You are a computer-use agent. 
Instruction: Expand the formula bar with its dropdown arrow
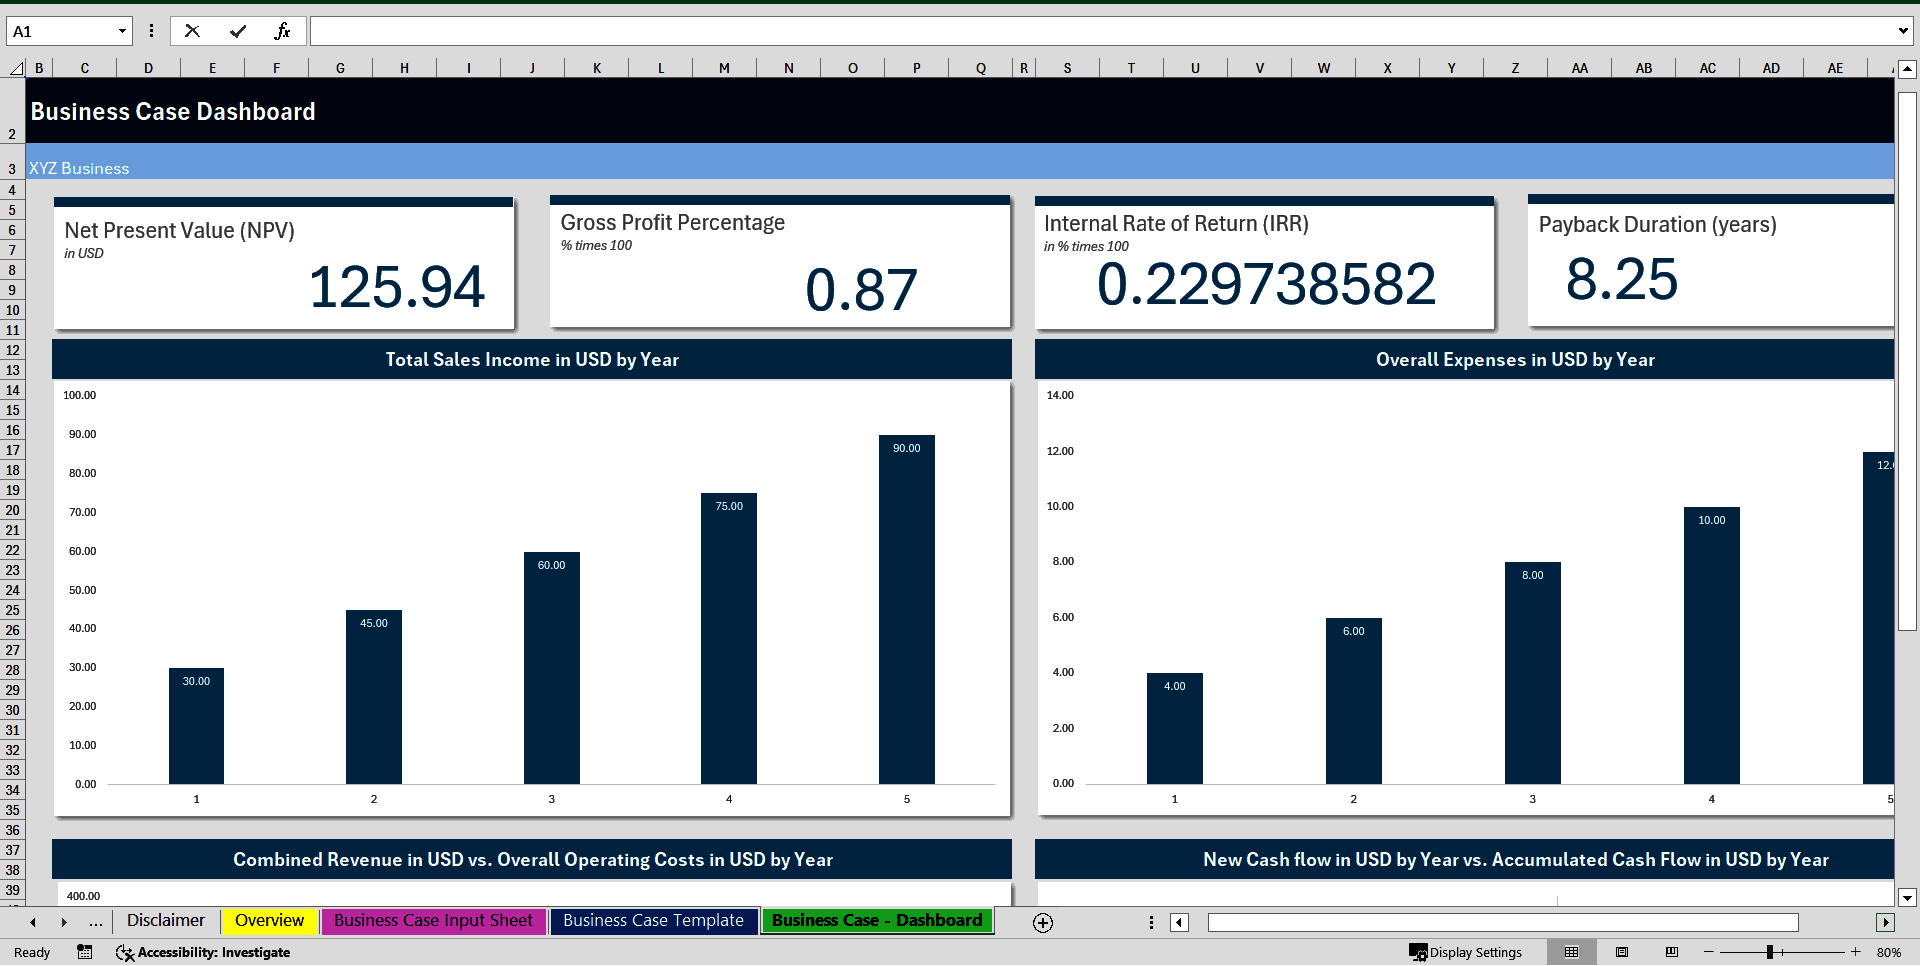[1903, 30]
